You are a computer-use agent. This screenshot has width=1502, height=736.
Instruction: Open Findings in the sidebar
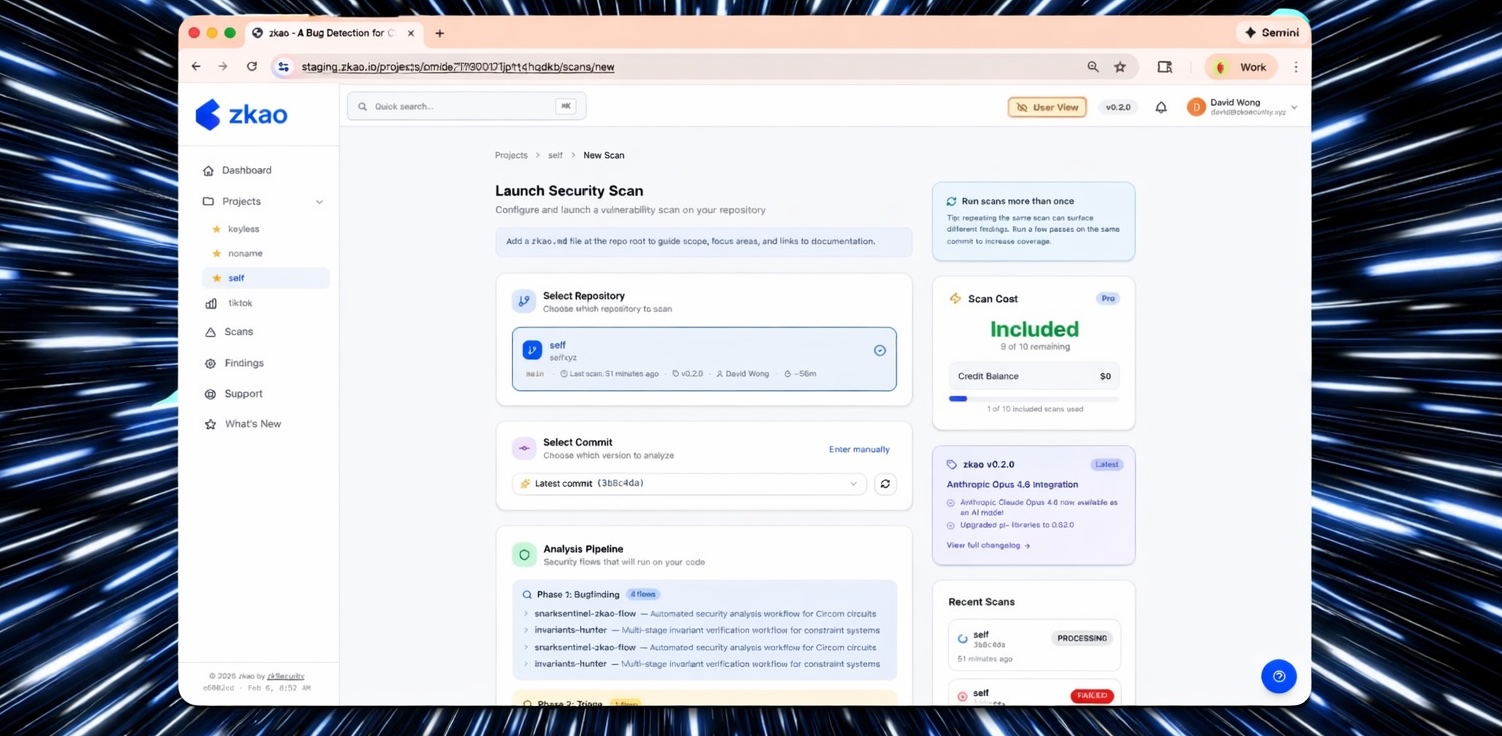pyautogui.click(x=243, y=363)
